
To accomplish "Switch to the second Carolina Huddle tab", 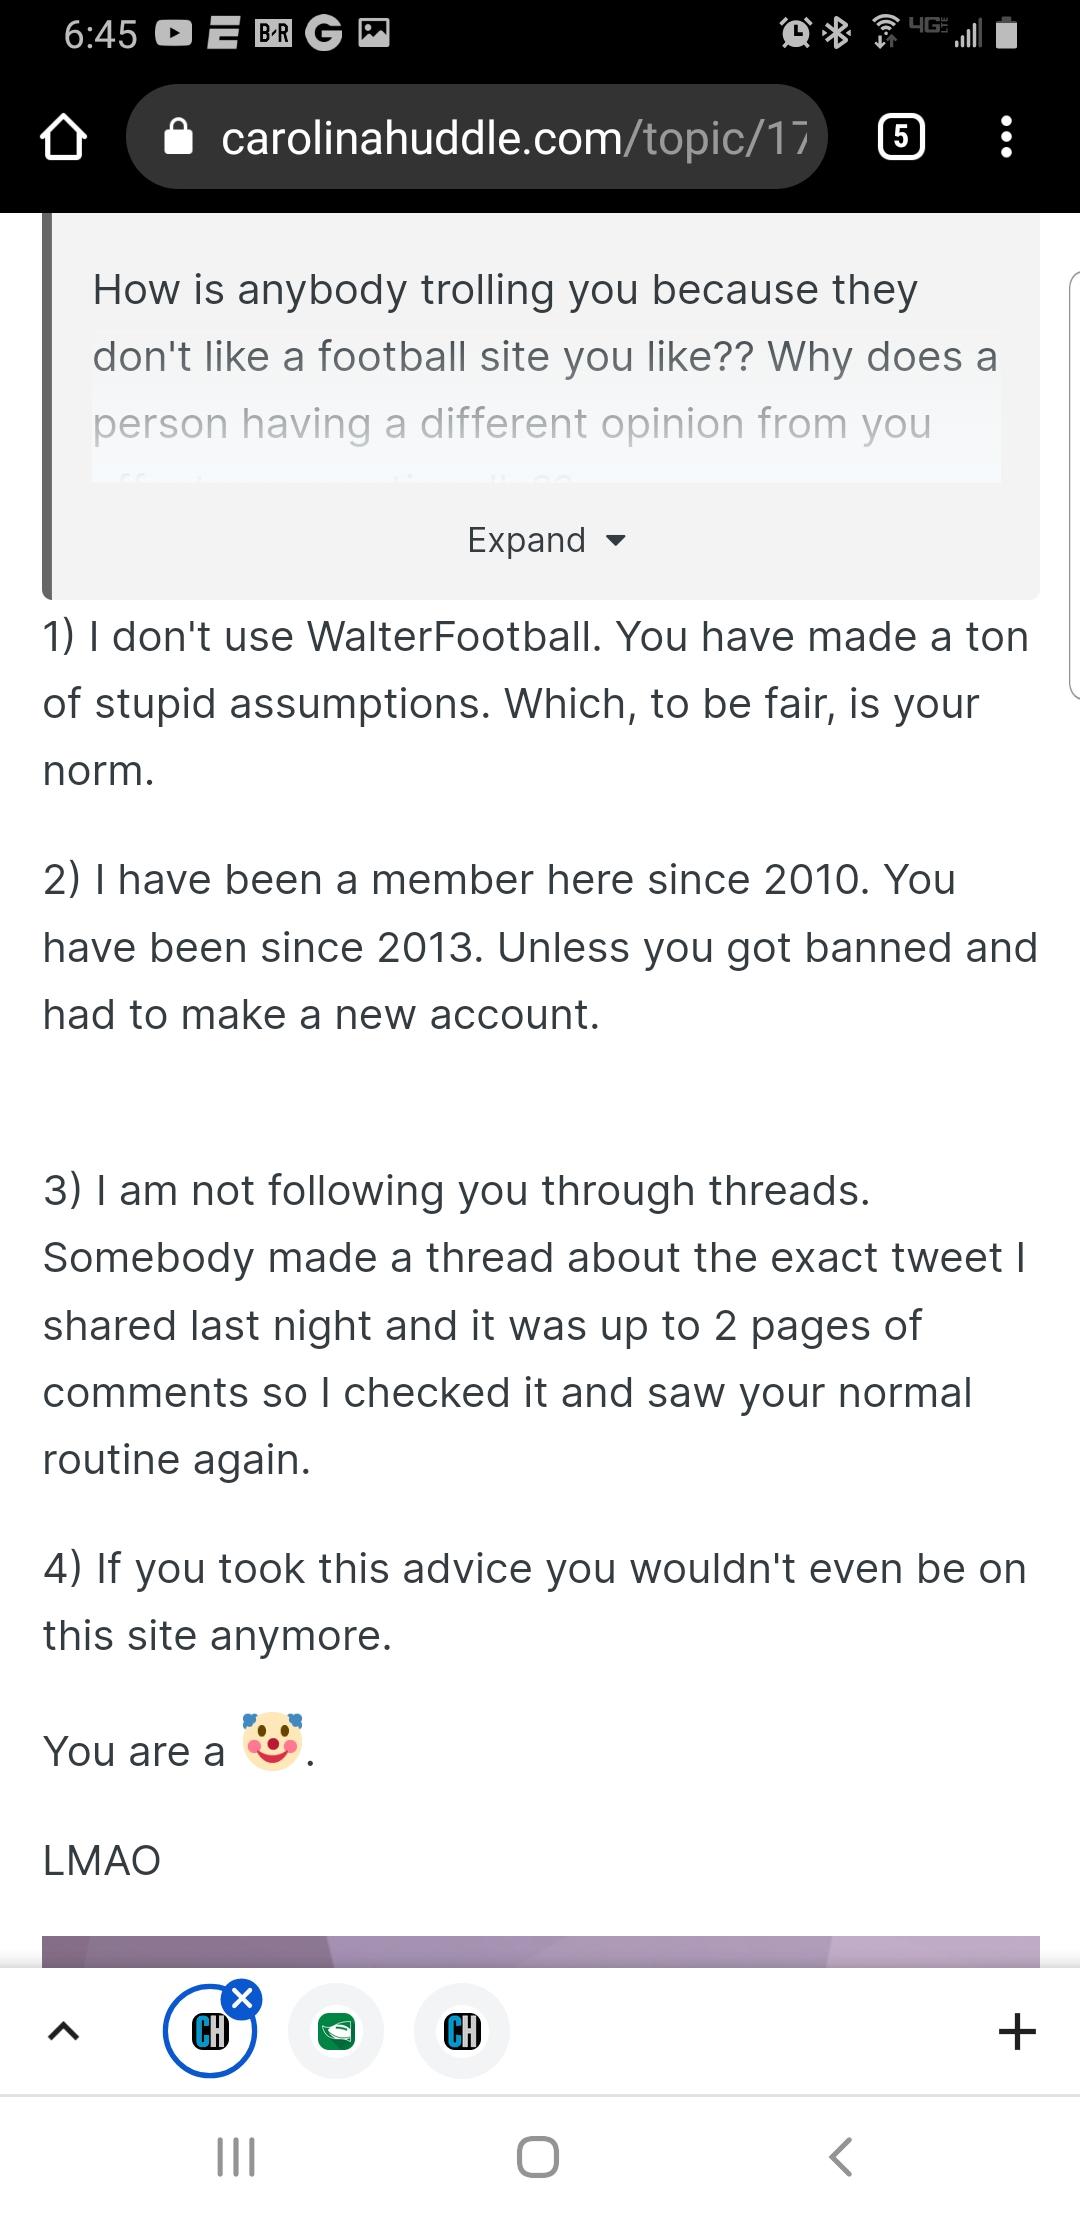I will click(x=462, y=2032).
